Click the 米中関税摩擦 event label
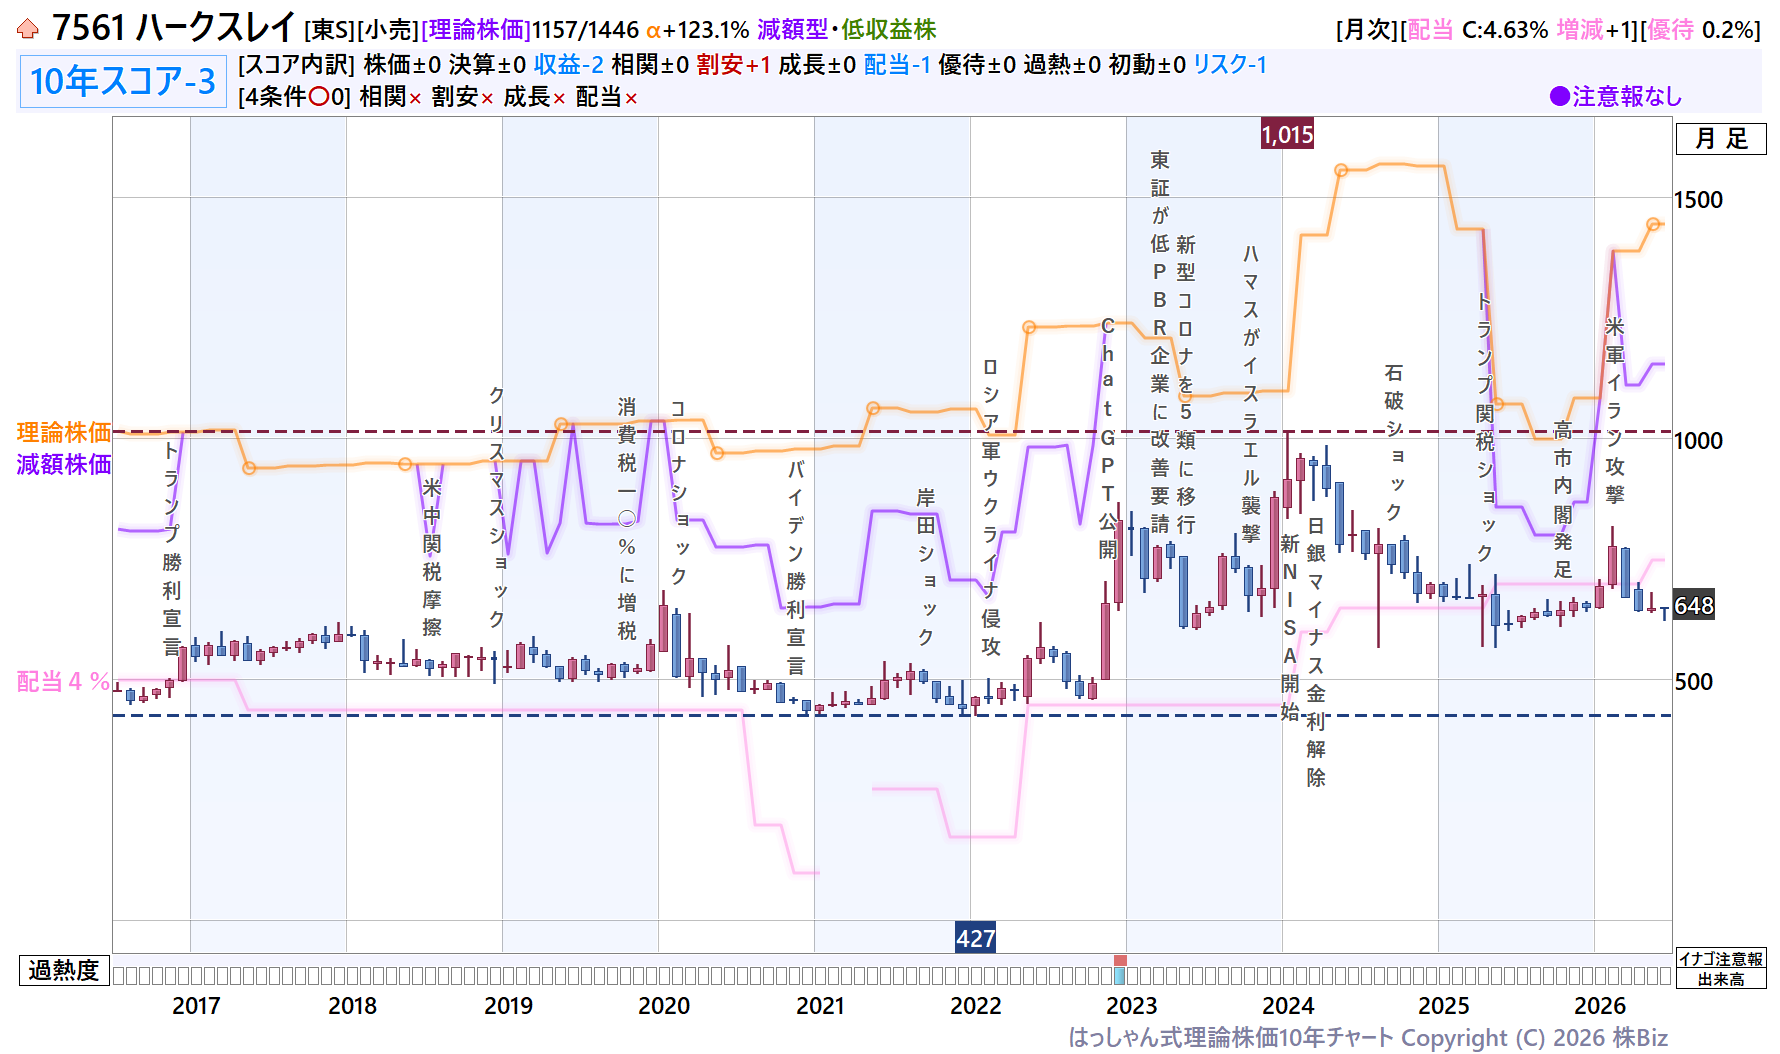This screenshot has width=1780, height=1054. (x=432, y=557)
